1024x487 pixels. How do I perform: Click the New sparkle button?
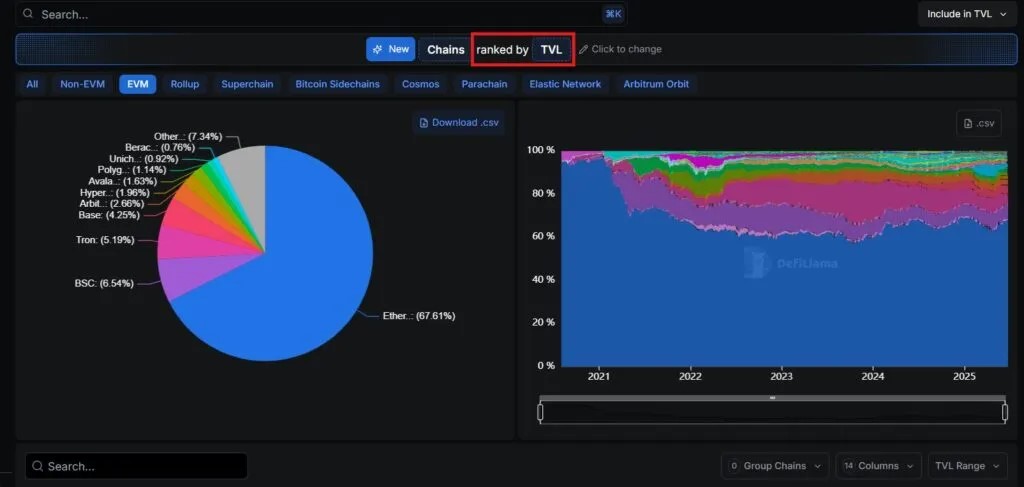pyautogui.click(x=391, y=49)
